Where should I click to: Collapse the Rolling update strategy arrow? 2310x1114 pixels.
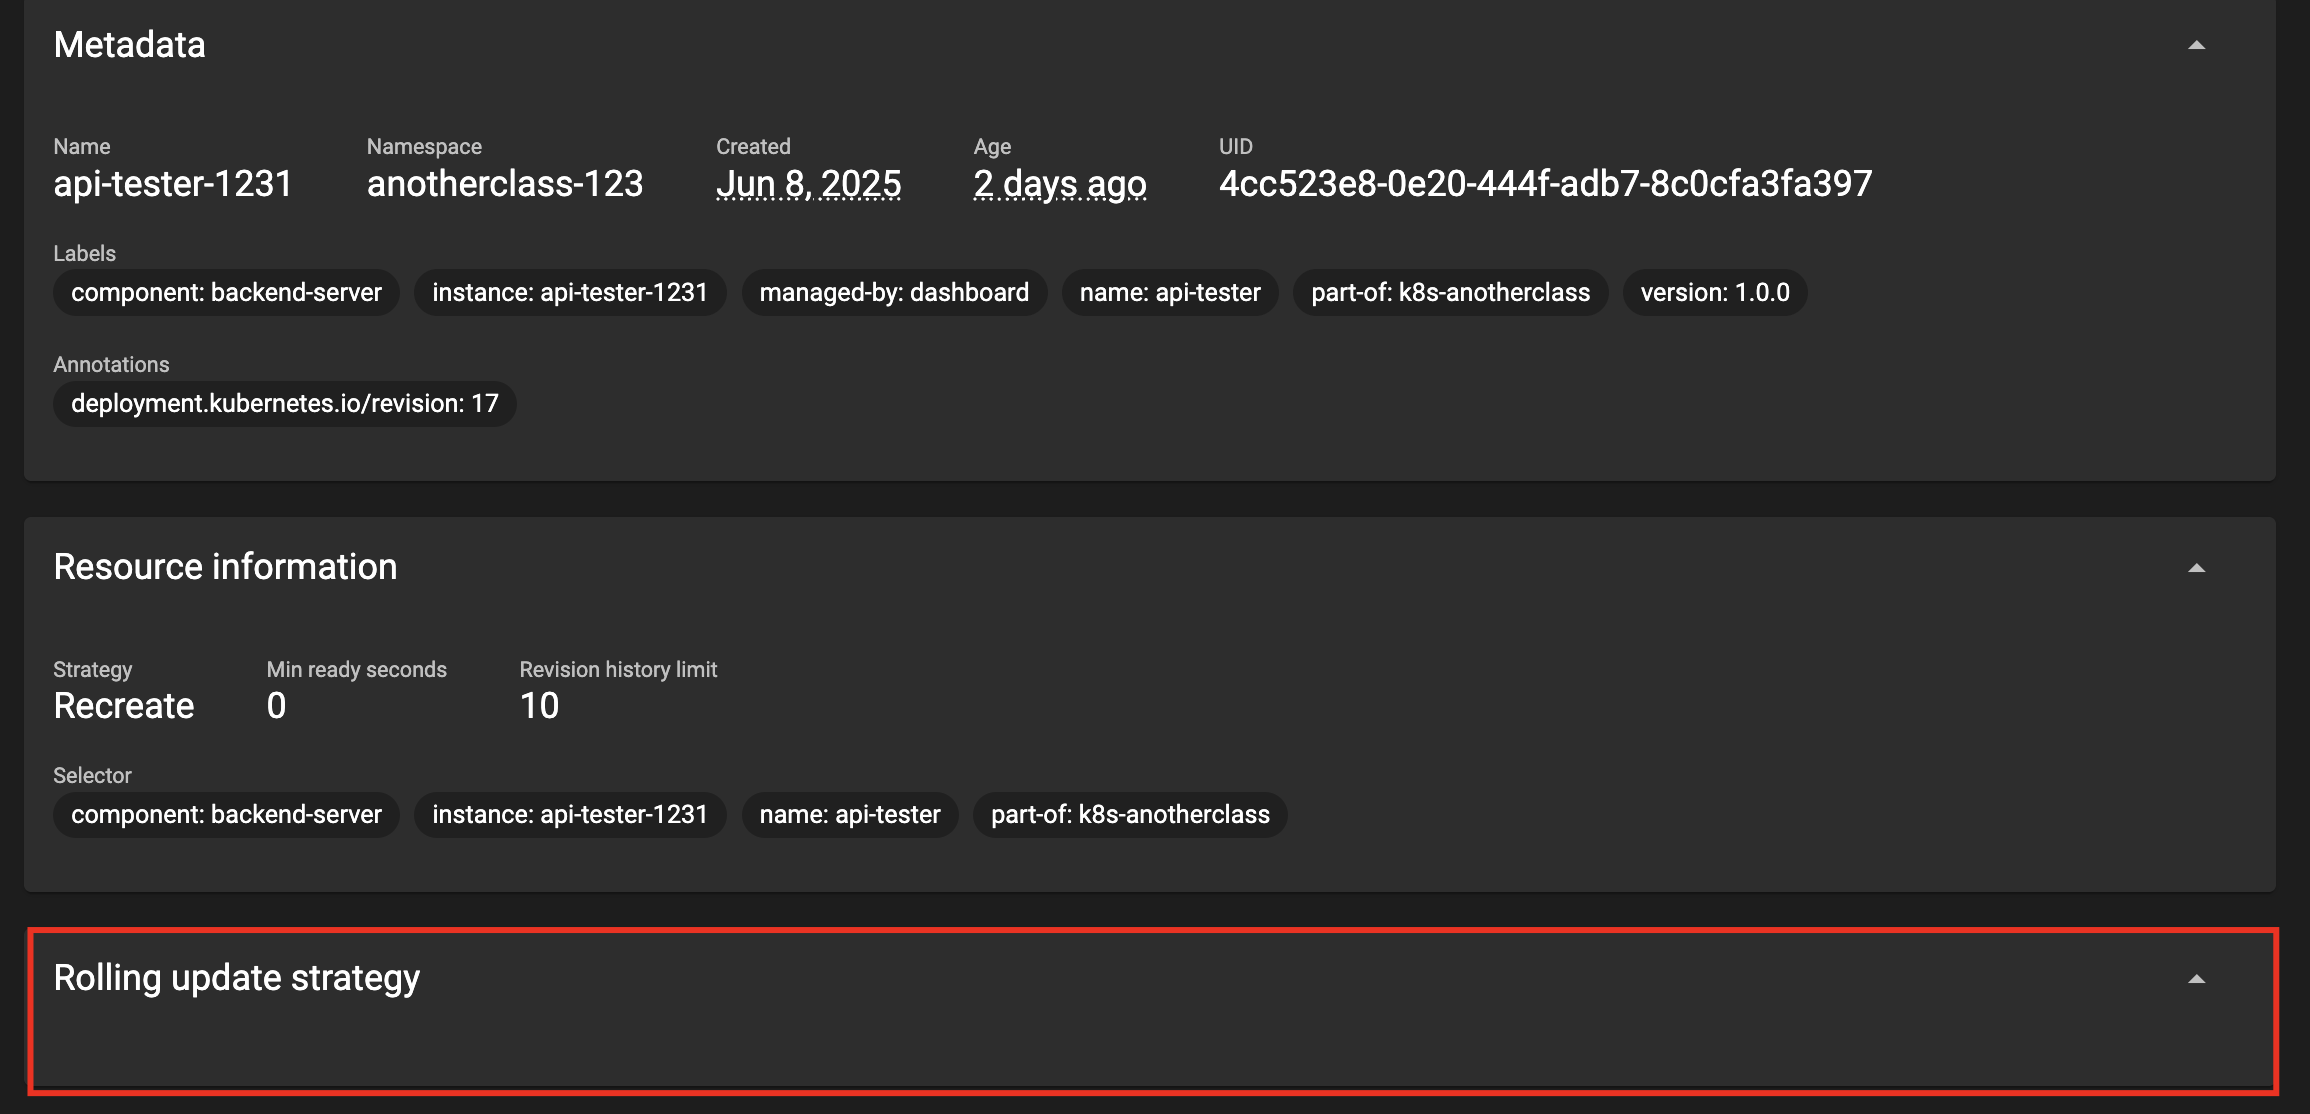(x=2196, y=980)
